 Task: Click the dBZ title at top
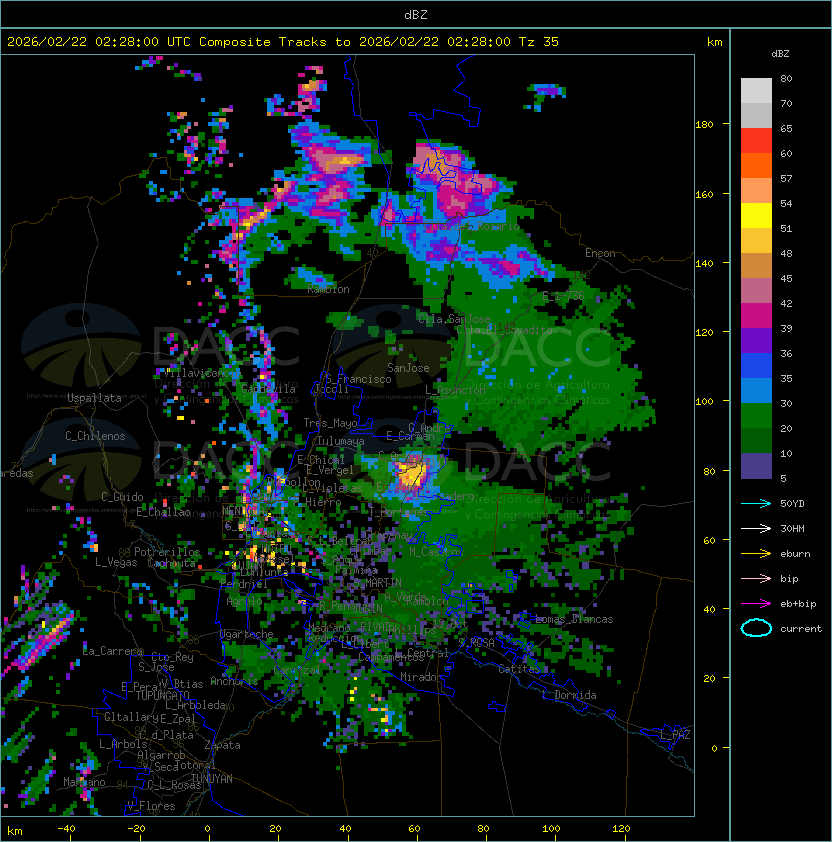click(416, 14)
